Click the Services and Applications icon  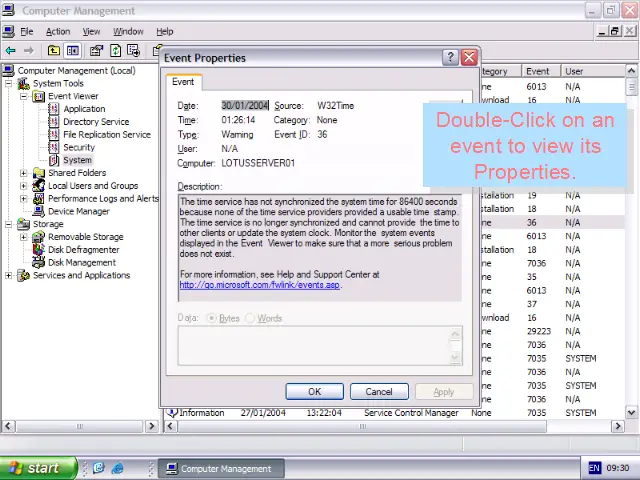click(x=24, y=275)
